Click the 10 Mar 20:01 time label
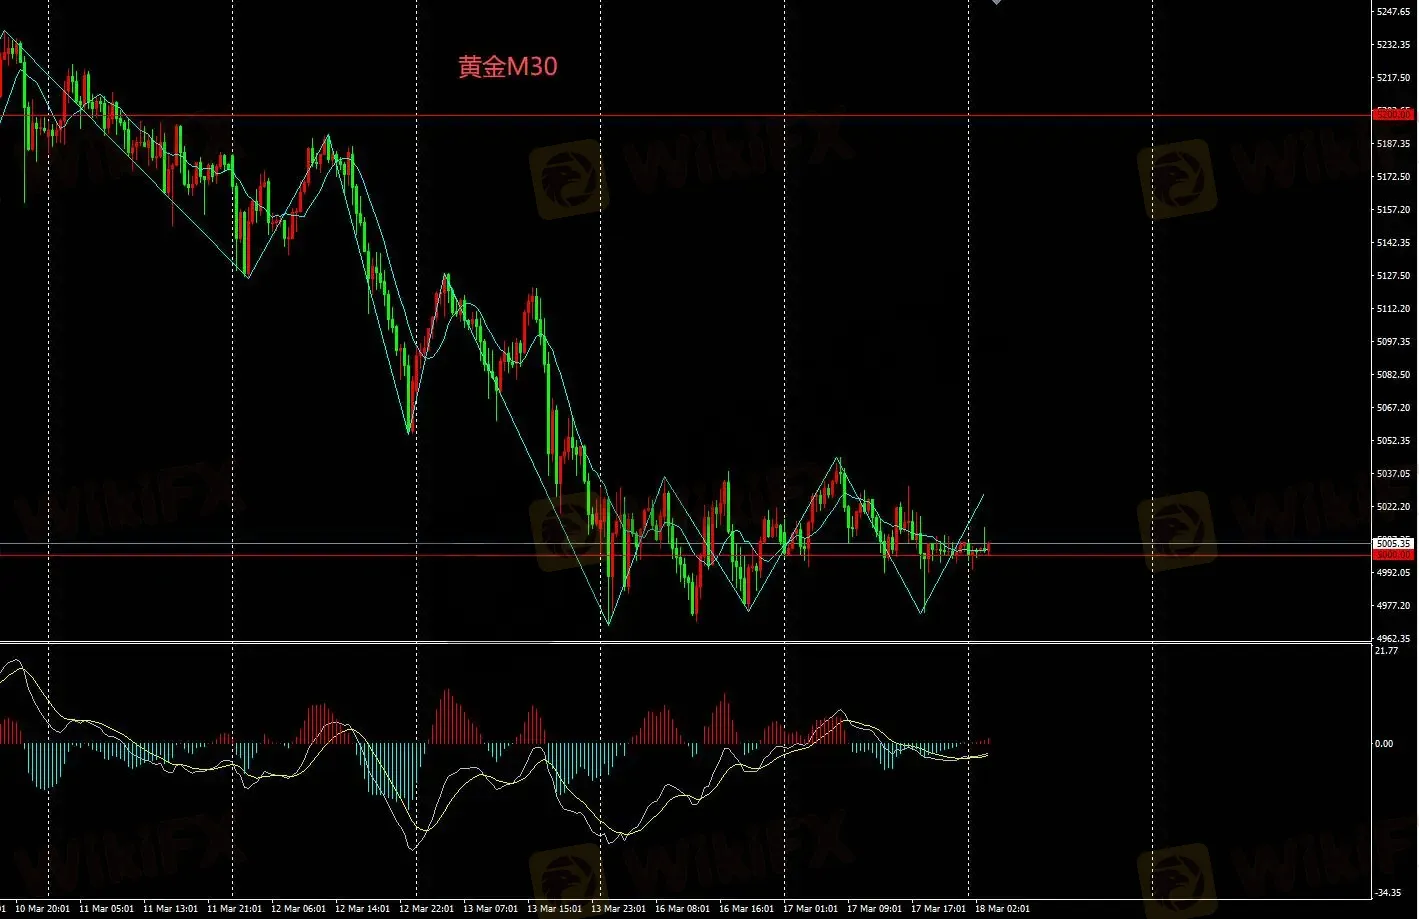1419x919 pixels. pos(42,909)
